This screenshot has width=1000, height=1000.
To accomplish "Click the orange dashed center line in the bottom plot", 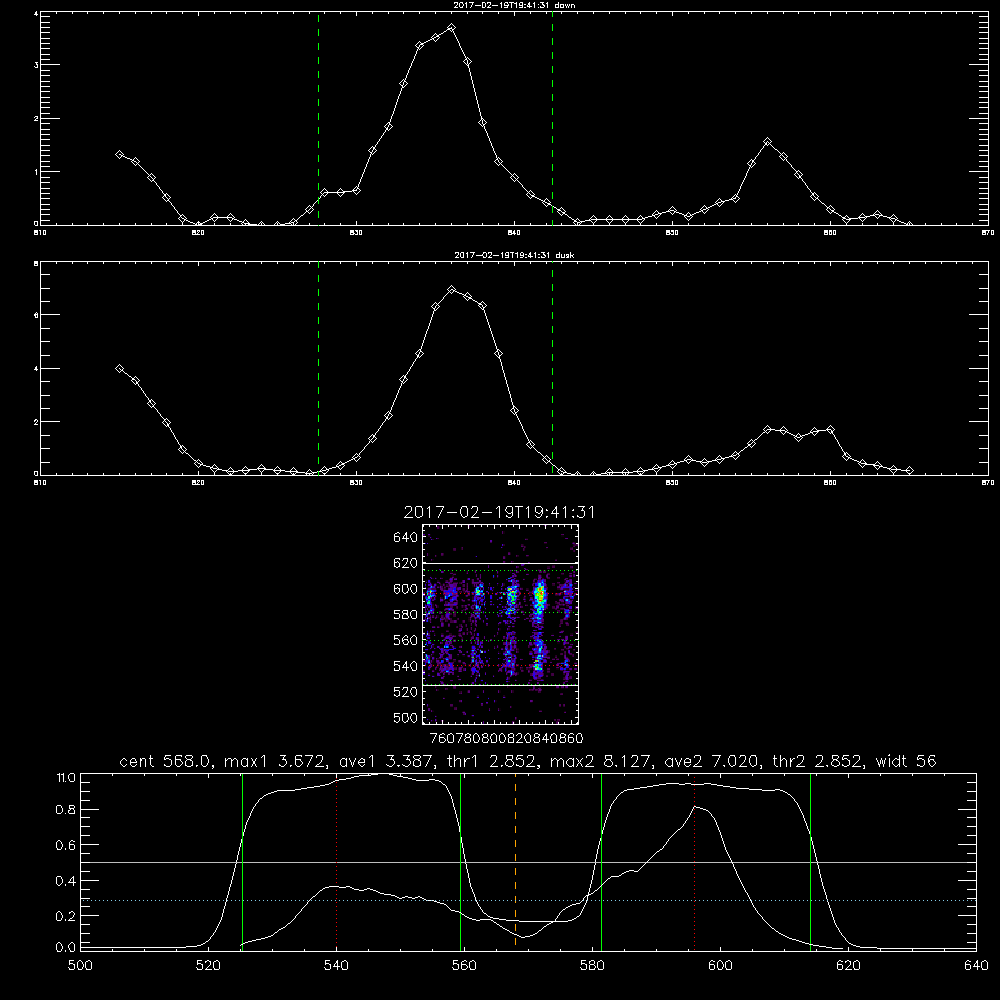I will (x=515, y=861).
